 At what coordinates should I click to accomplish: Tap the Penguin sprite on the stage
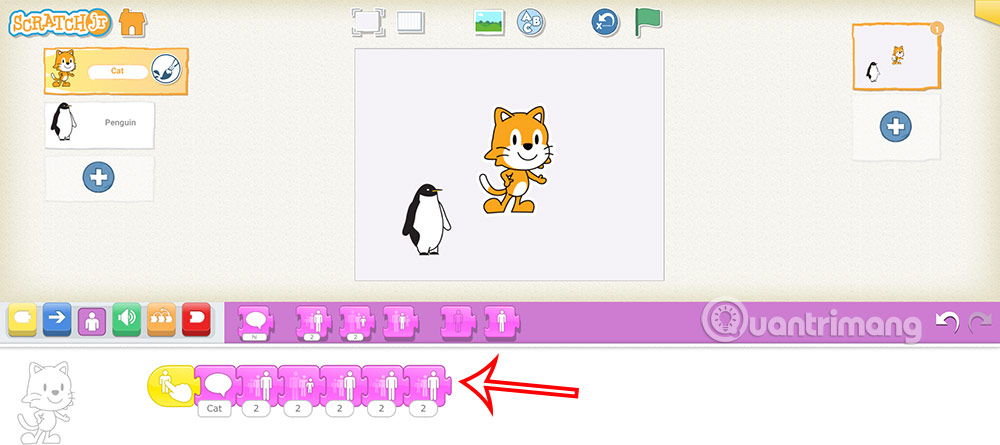click(x=426, y=219)
